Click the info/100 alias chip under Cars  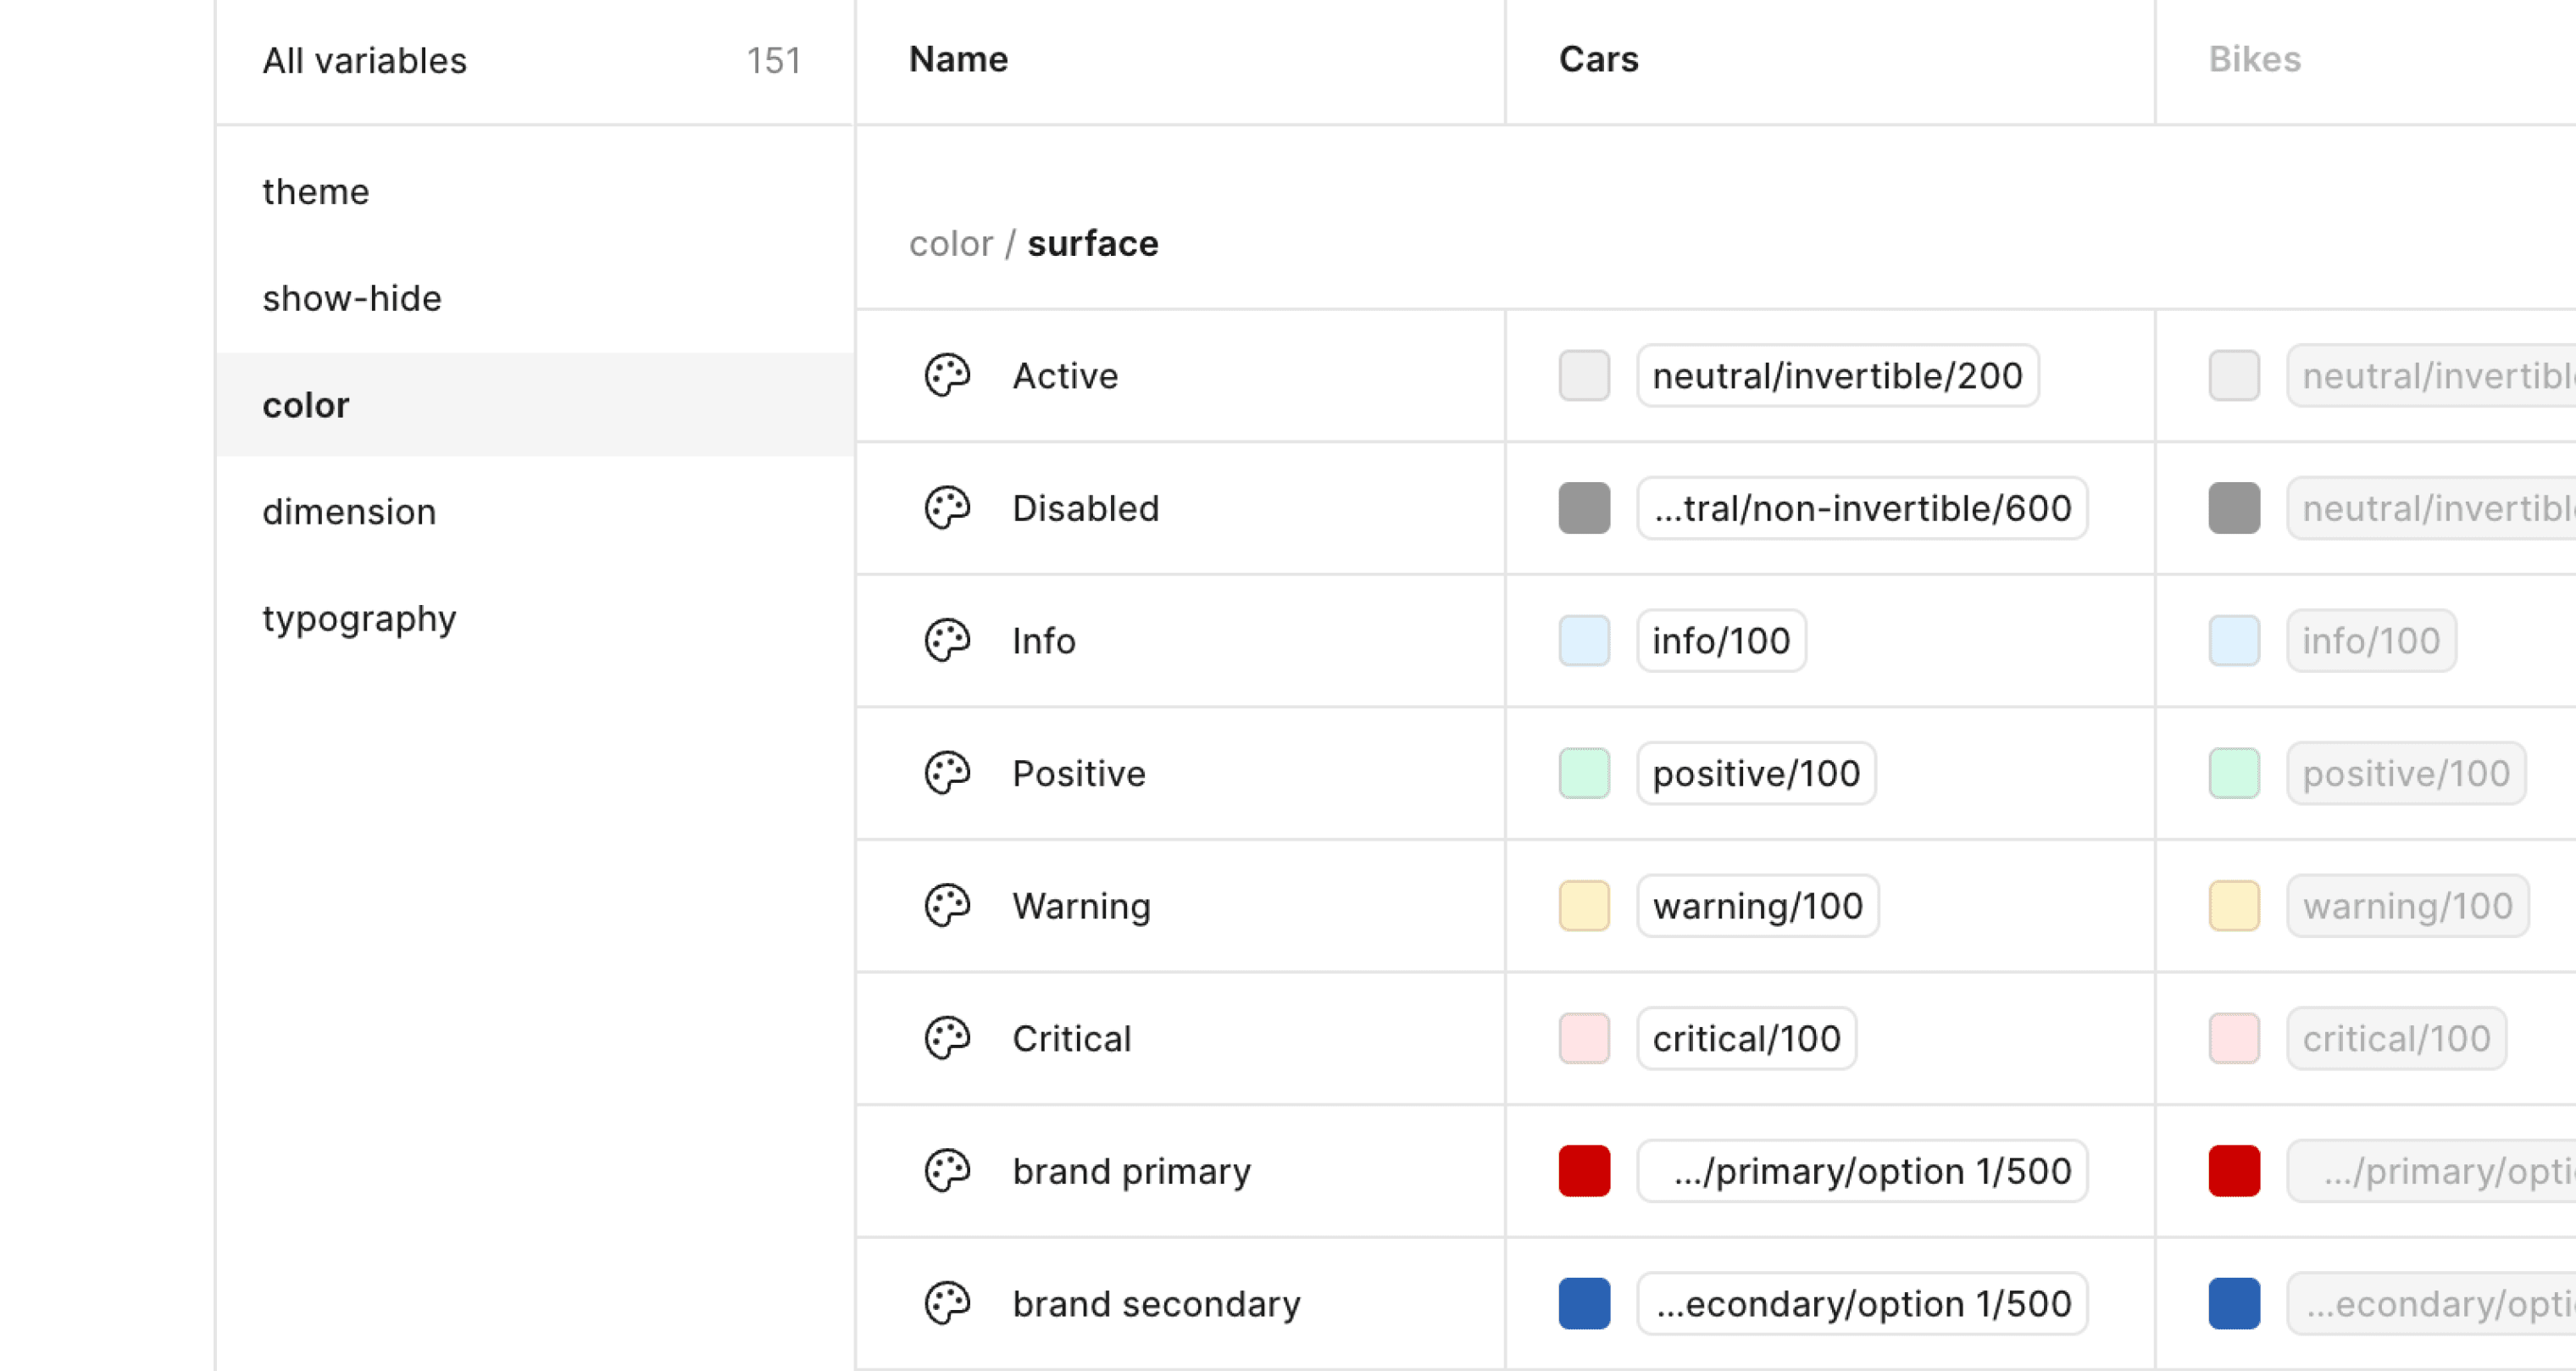tap(1720, 641)
